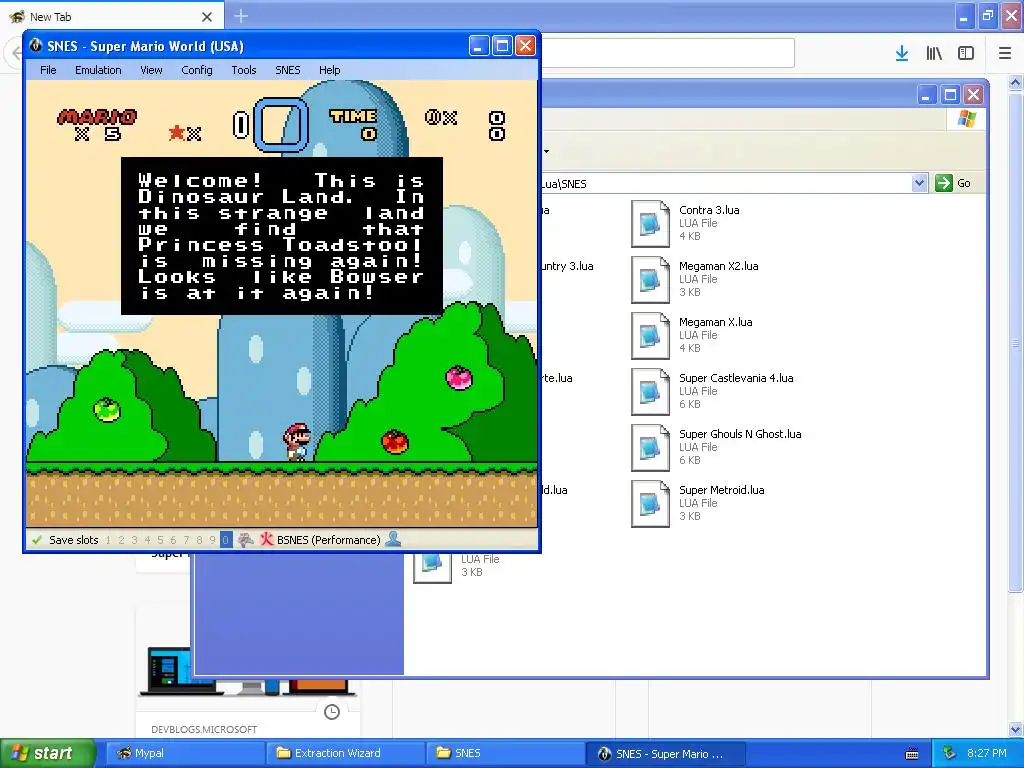1024x768 pixels.
Task: Open the browser library icon
Action: tap(934, 53)
